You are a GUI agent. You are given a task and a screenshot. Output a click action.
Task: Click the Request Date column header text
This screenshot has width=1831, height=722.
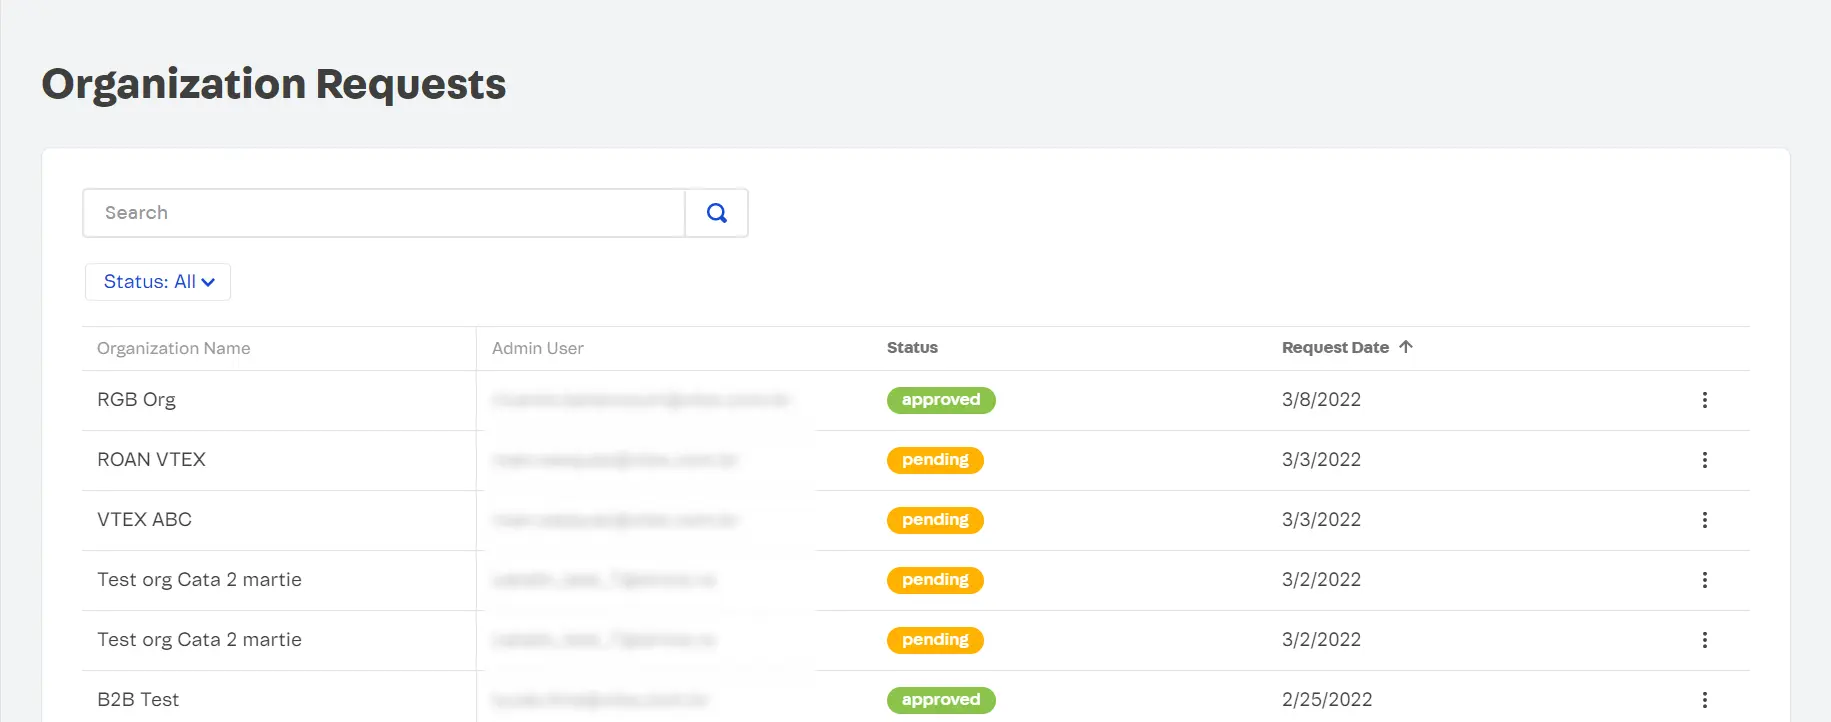click(1334, 348)
